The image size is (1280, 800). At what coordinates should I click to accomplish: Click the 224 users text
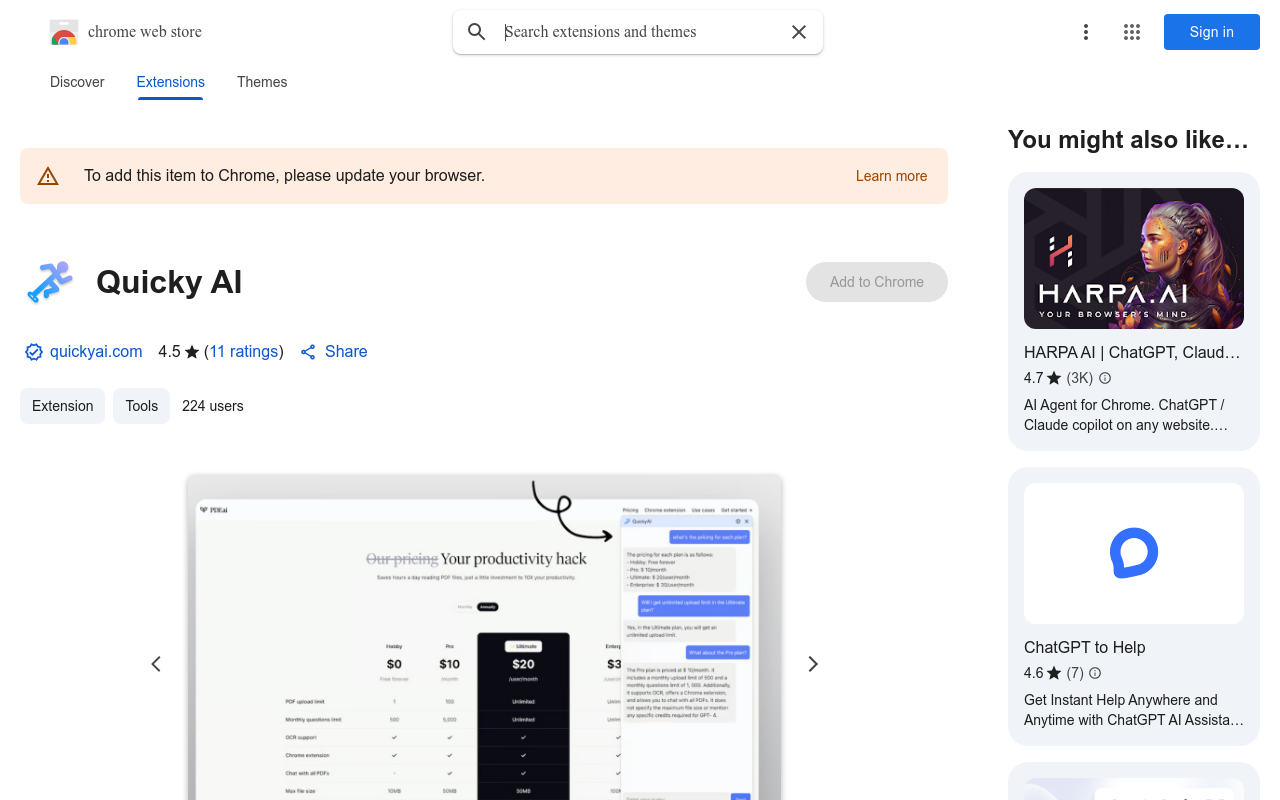213,406
